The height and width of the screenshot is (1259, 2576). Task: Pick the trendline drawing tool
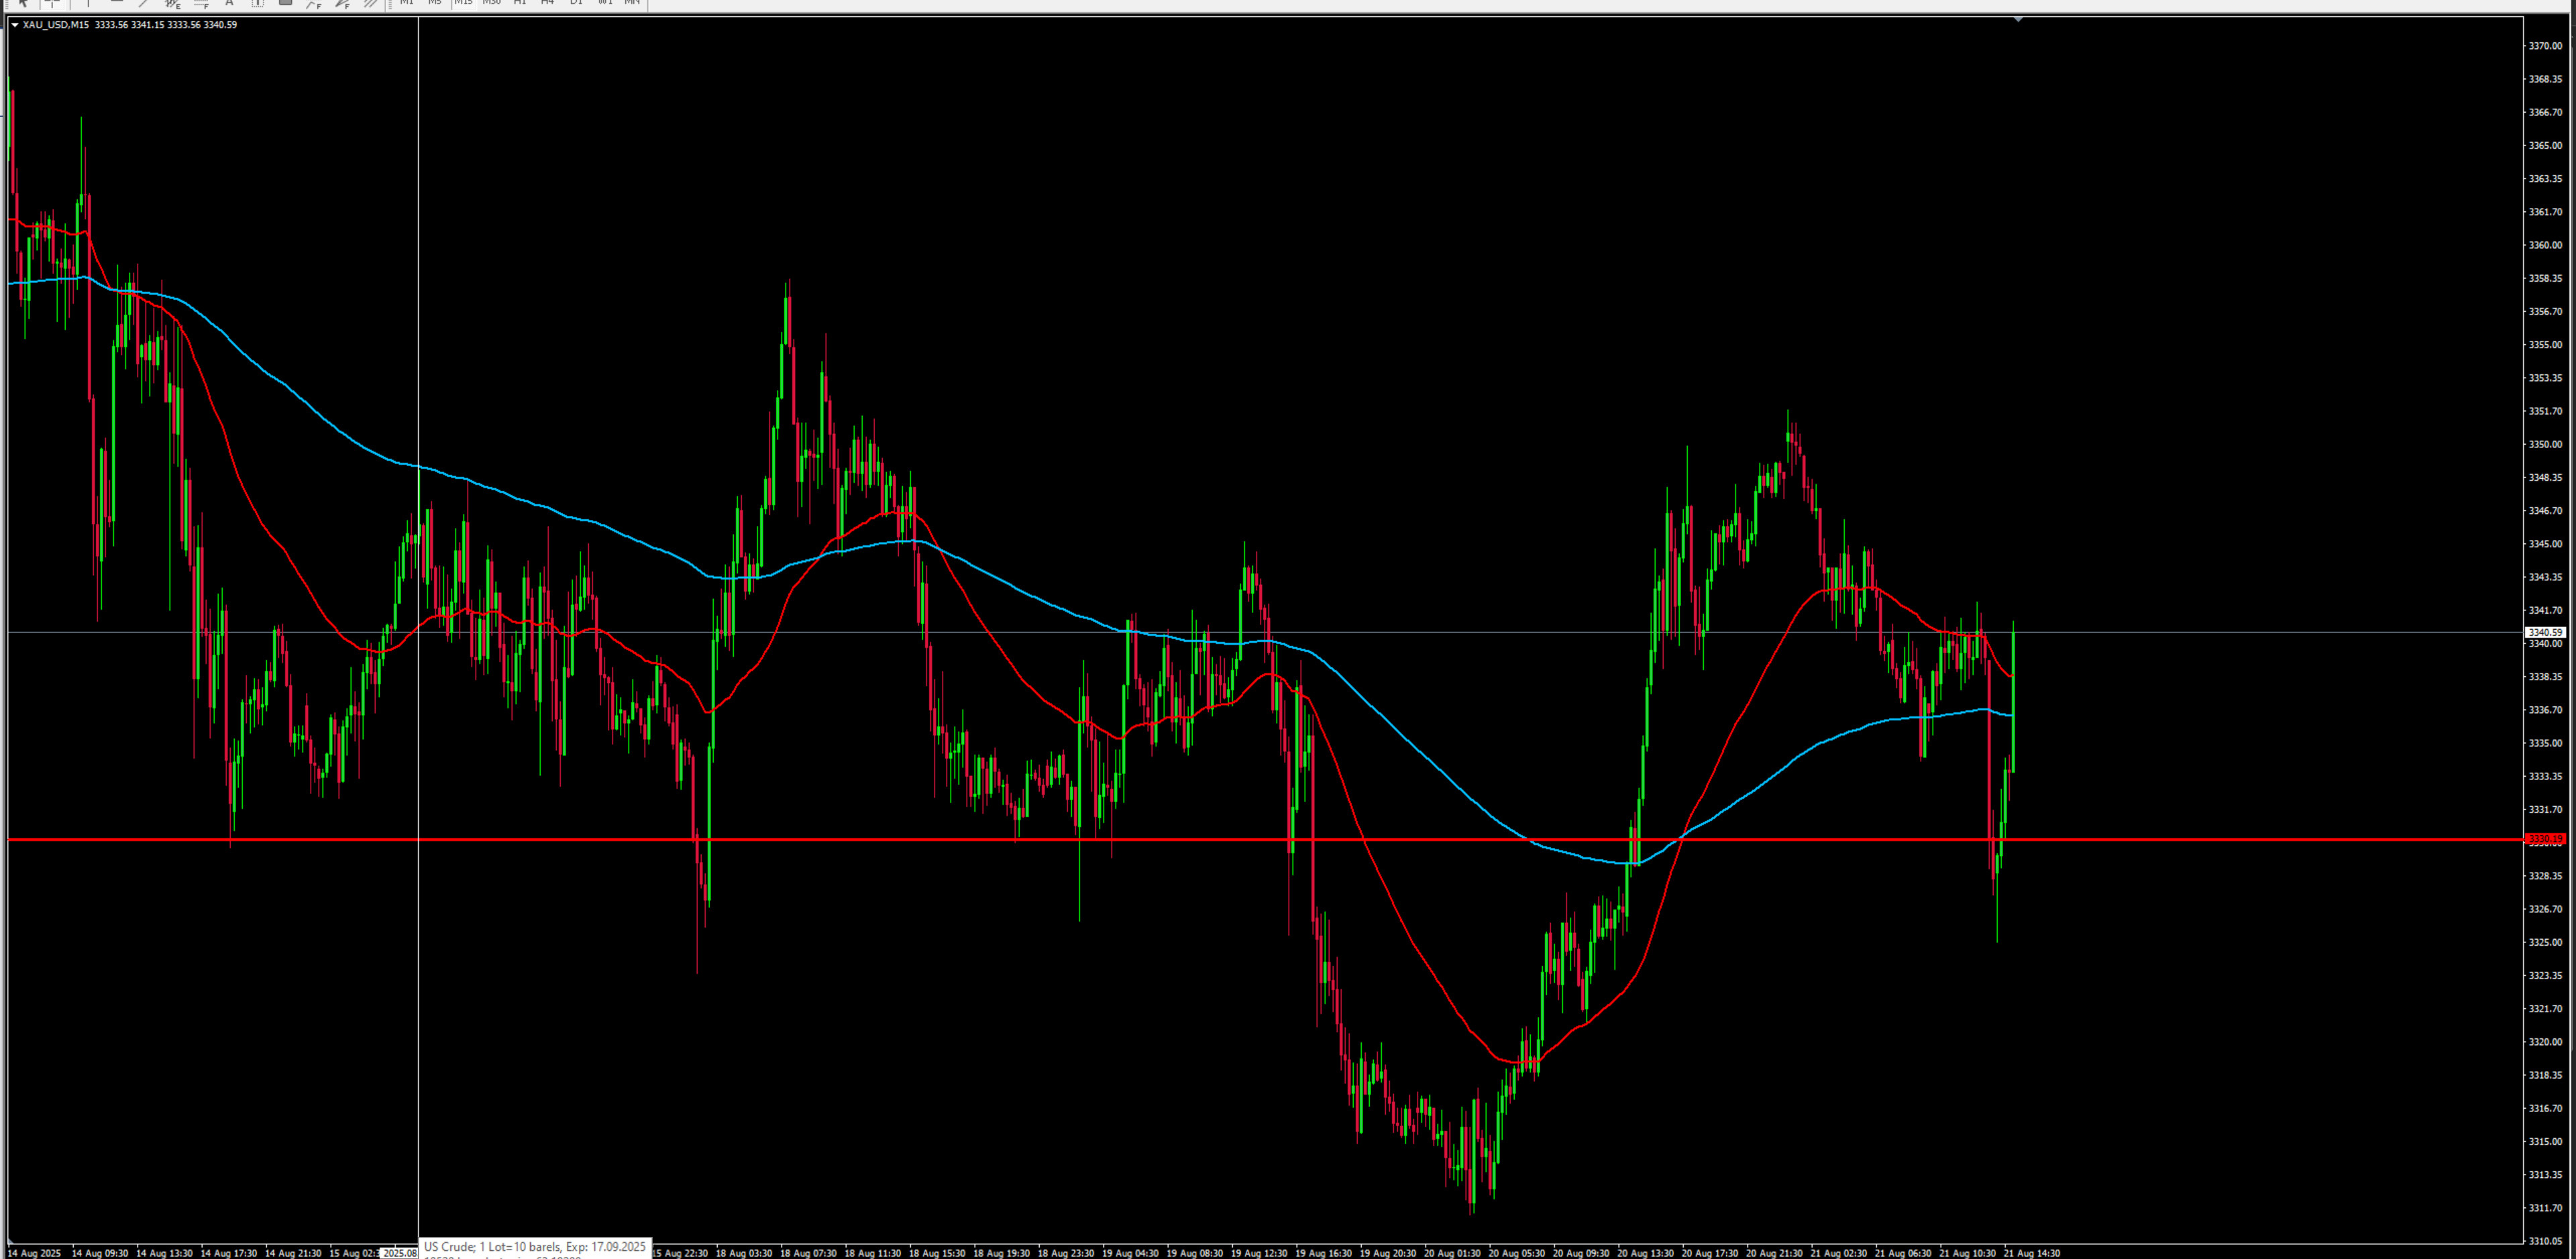144,3
